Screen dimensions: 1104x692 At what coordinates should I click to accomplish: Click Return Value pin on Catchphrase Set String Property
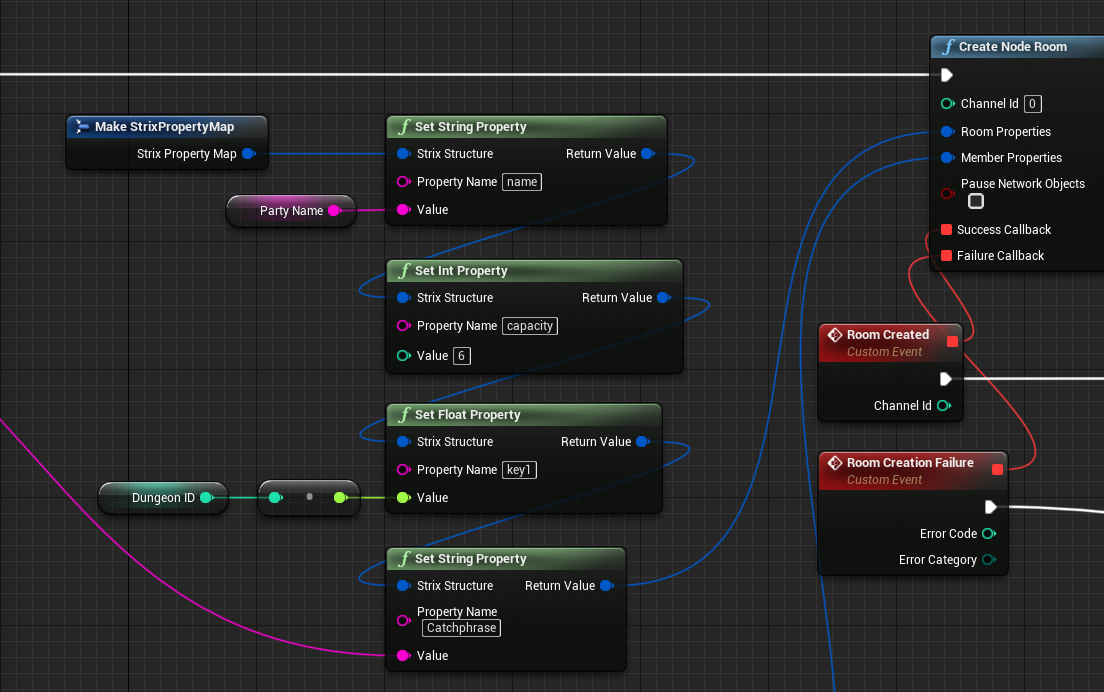pyautogui.click(x=606, y=586)
